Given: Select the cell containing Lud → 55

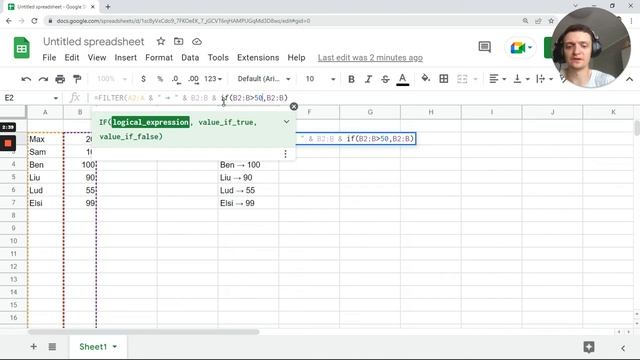Looking at the screenshot, I should pos(248,191).
